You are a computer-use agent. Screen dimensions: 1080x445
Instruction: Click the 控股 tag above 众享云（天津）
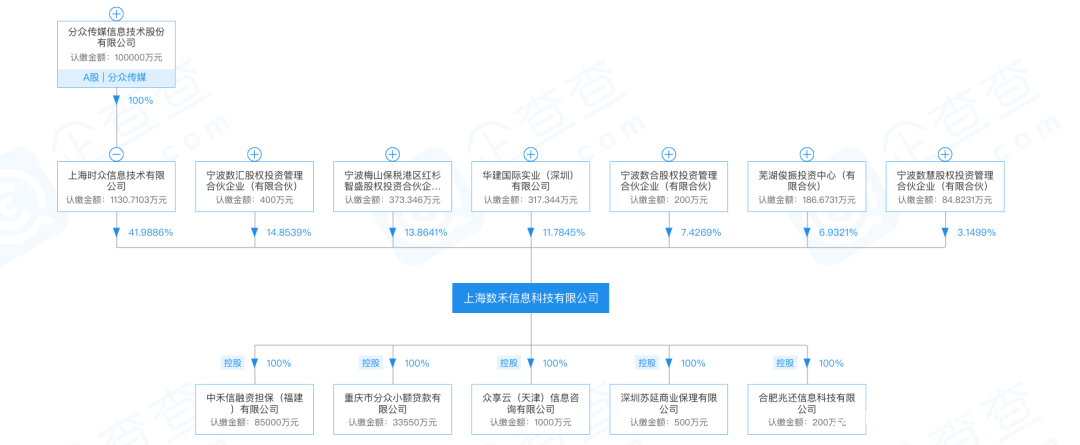[x=509, y=363]
